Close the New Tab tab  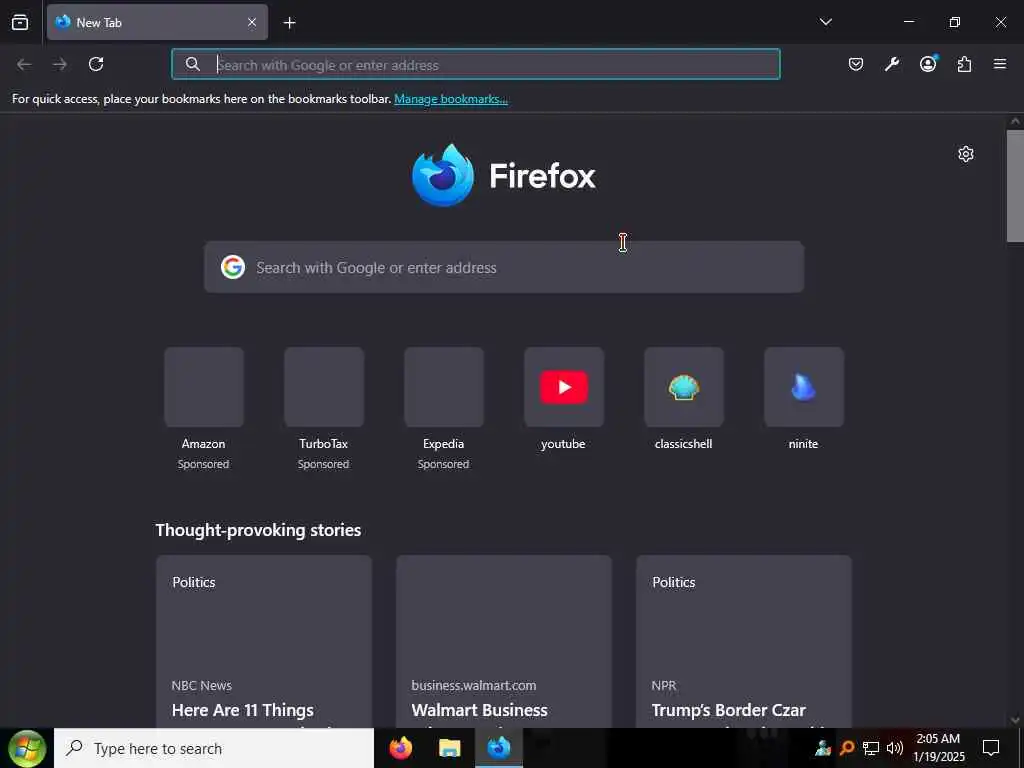[252, 22]
